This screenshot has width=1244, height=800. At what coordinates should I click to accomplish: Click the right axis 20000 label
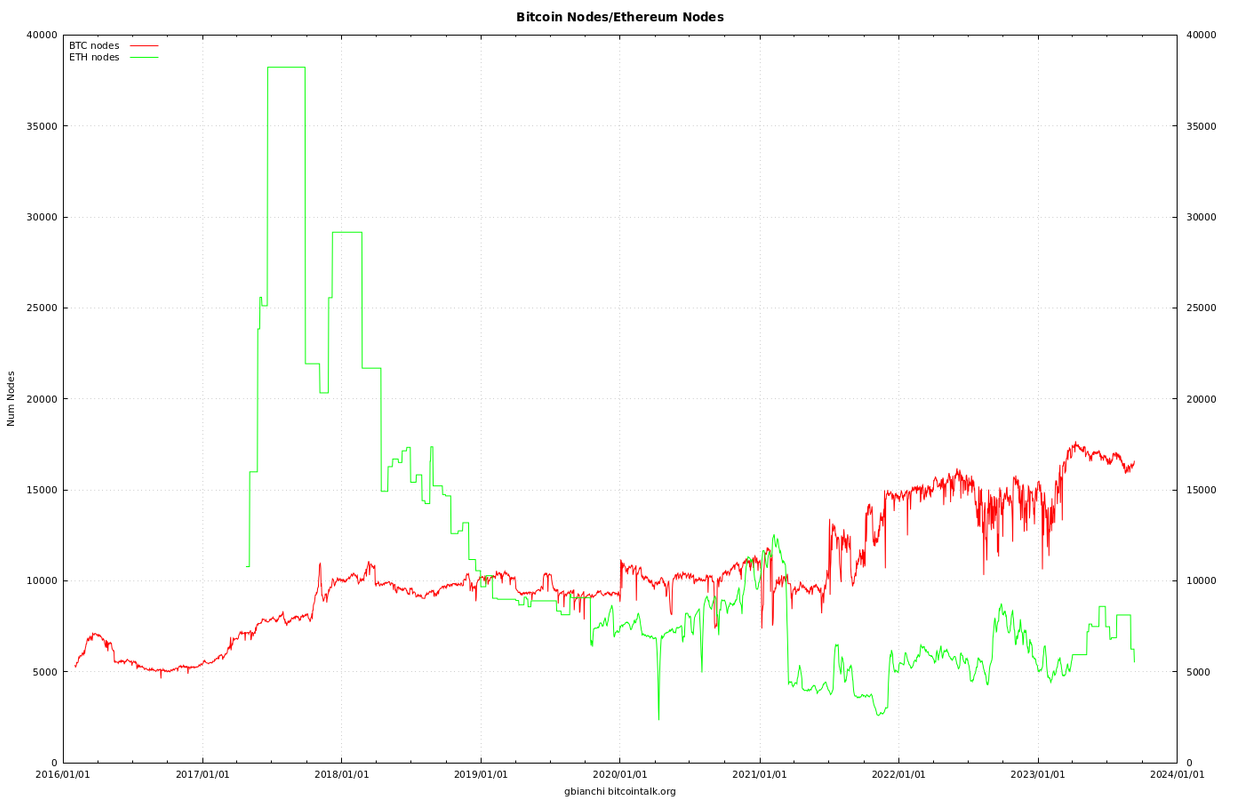click(x=1200, y=399)
